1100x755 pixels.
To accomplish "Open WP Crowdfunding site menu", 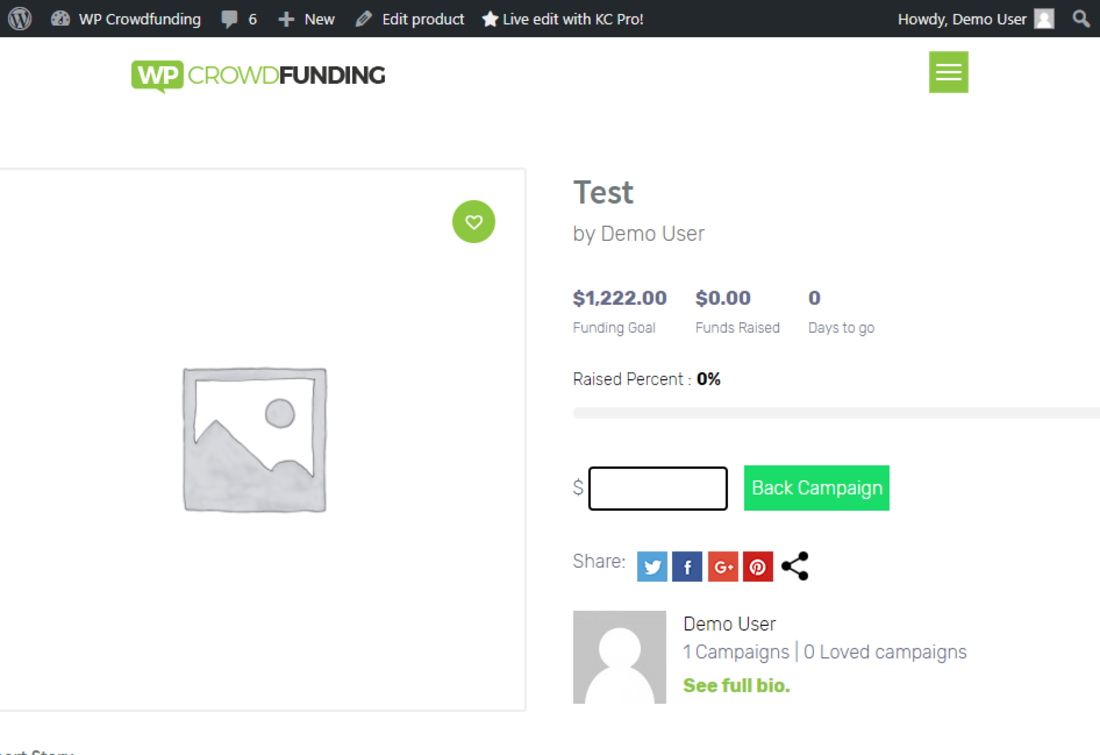I will coord(126,19).
